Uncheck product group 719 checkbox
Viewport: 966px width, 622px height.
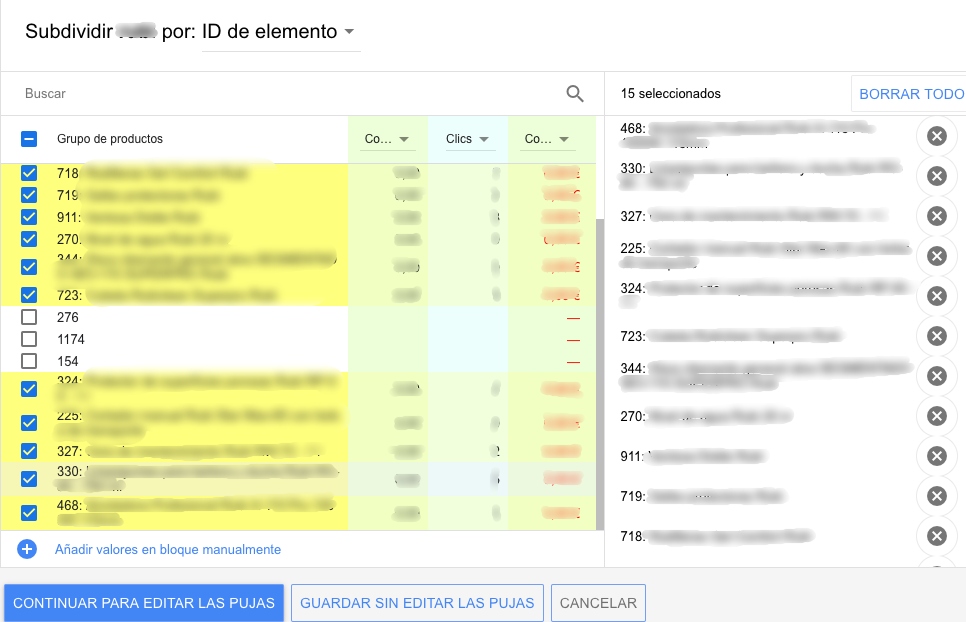pos(29,195)
